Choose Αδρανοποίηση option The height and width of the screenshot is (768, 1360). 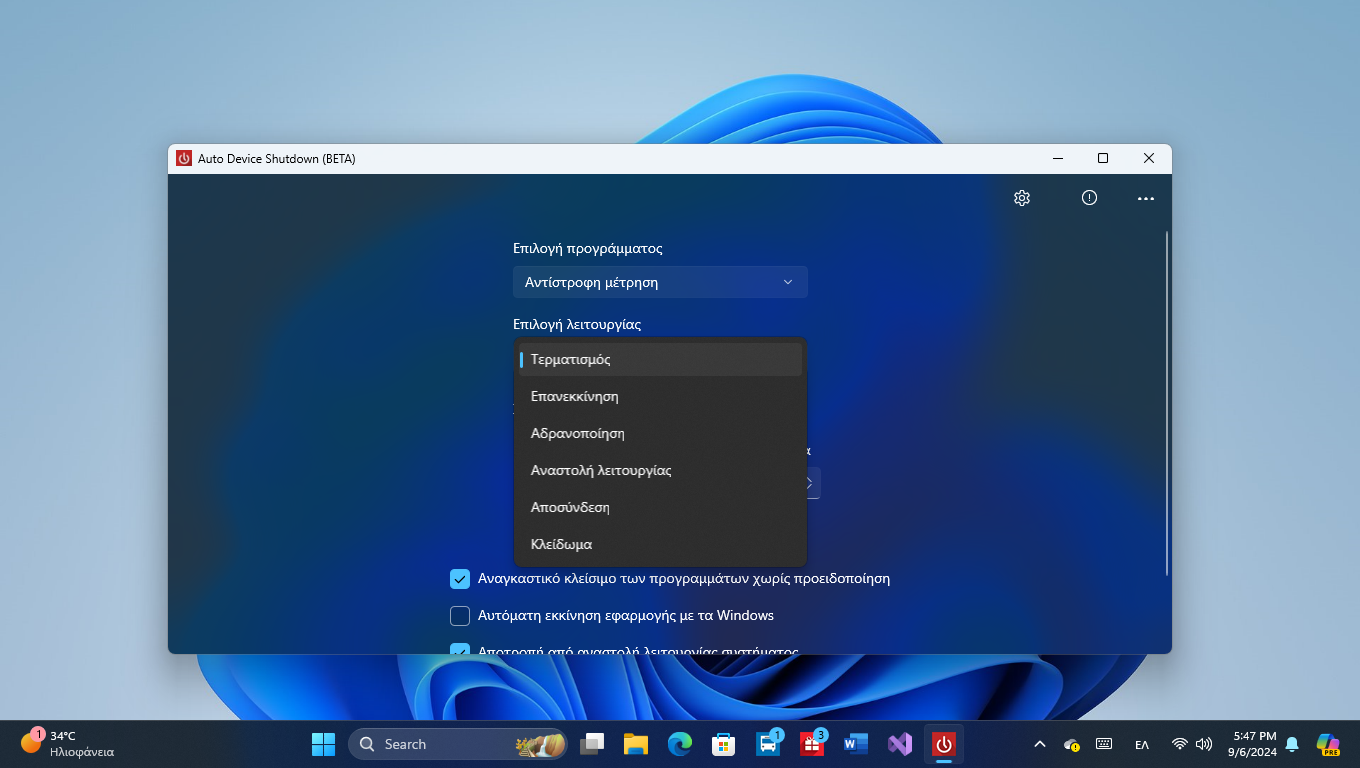coord(660,433)
